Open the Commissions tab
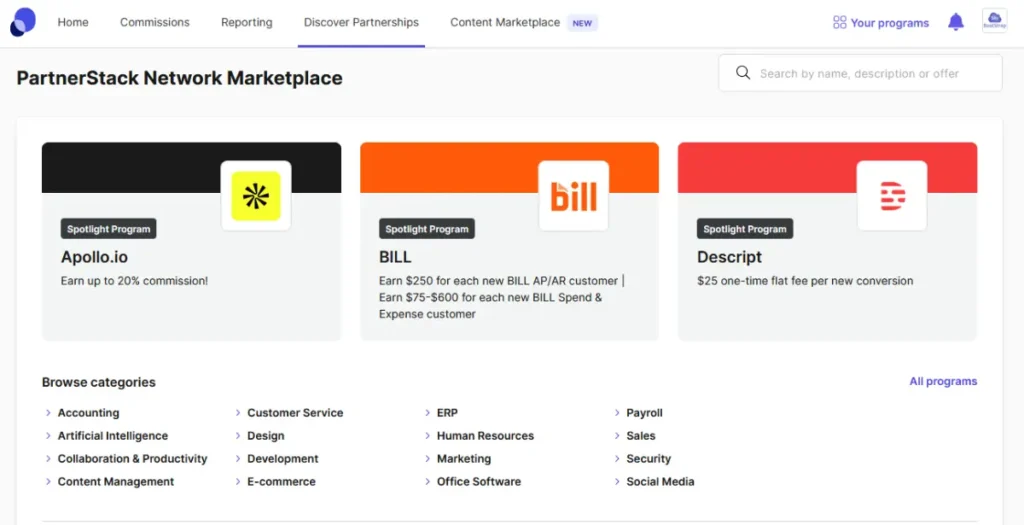This screenshot has height=525, width=1024. point(155,22)
